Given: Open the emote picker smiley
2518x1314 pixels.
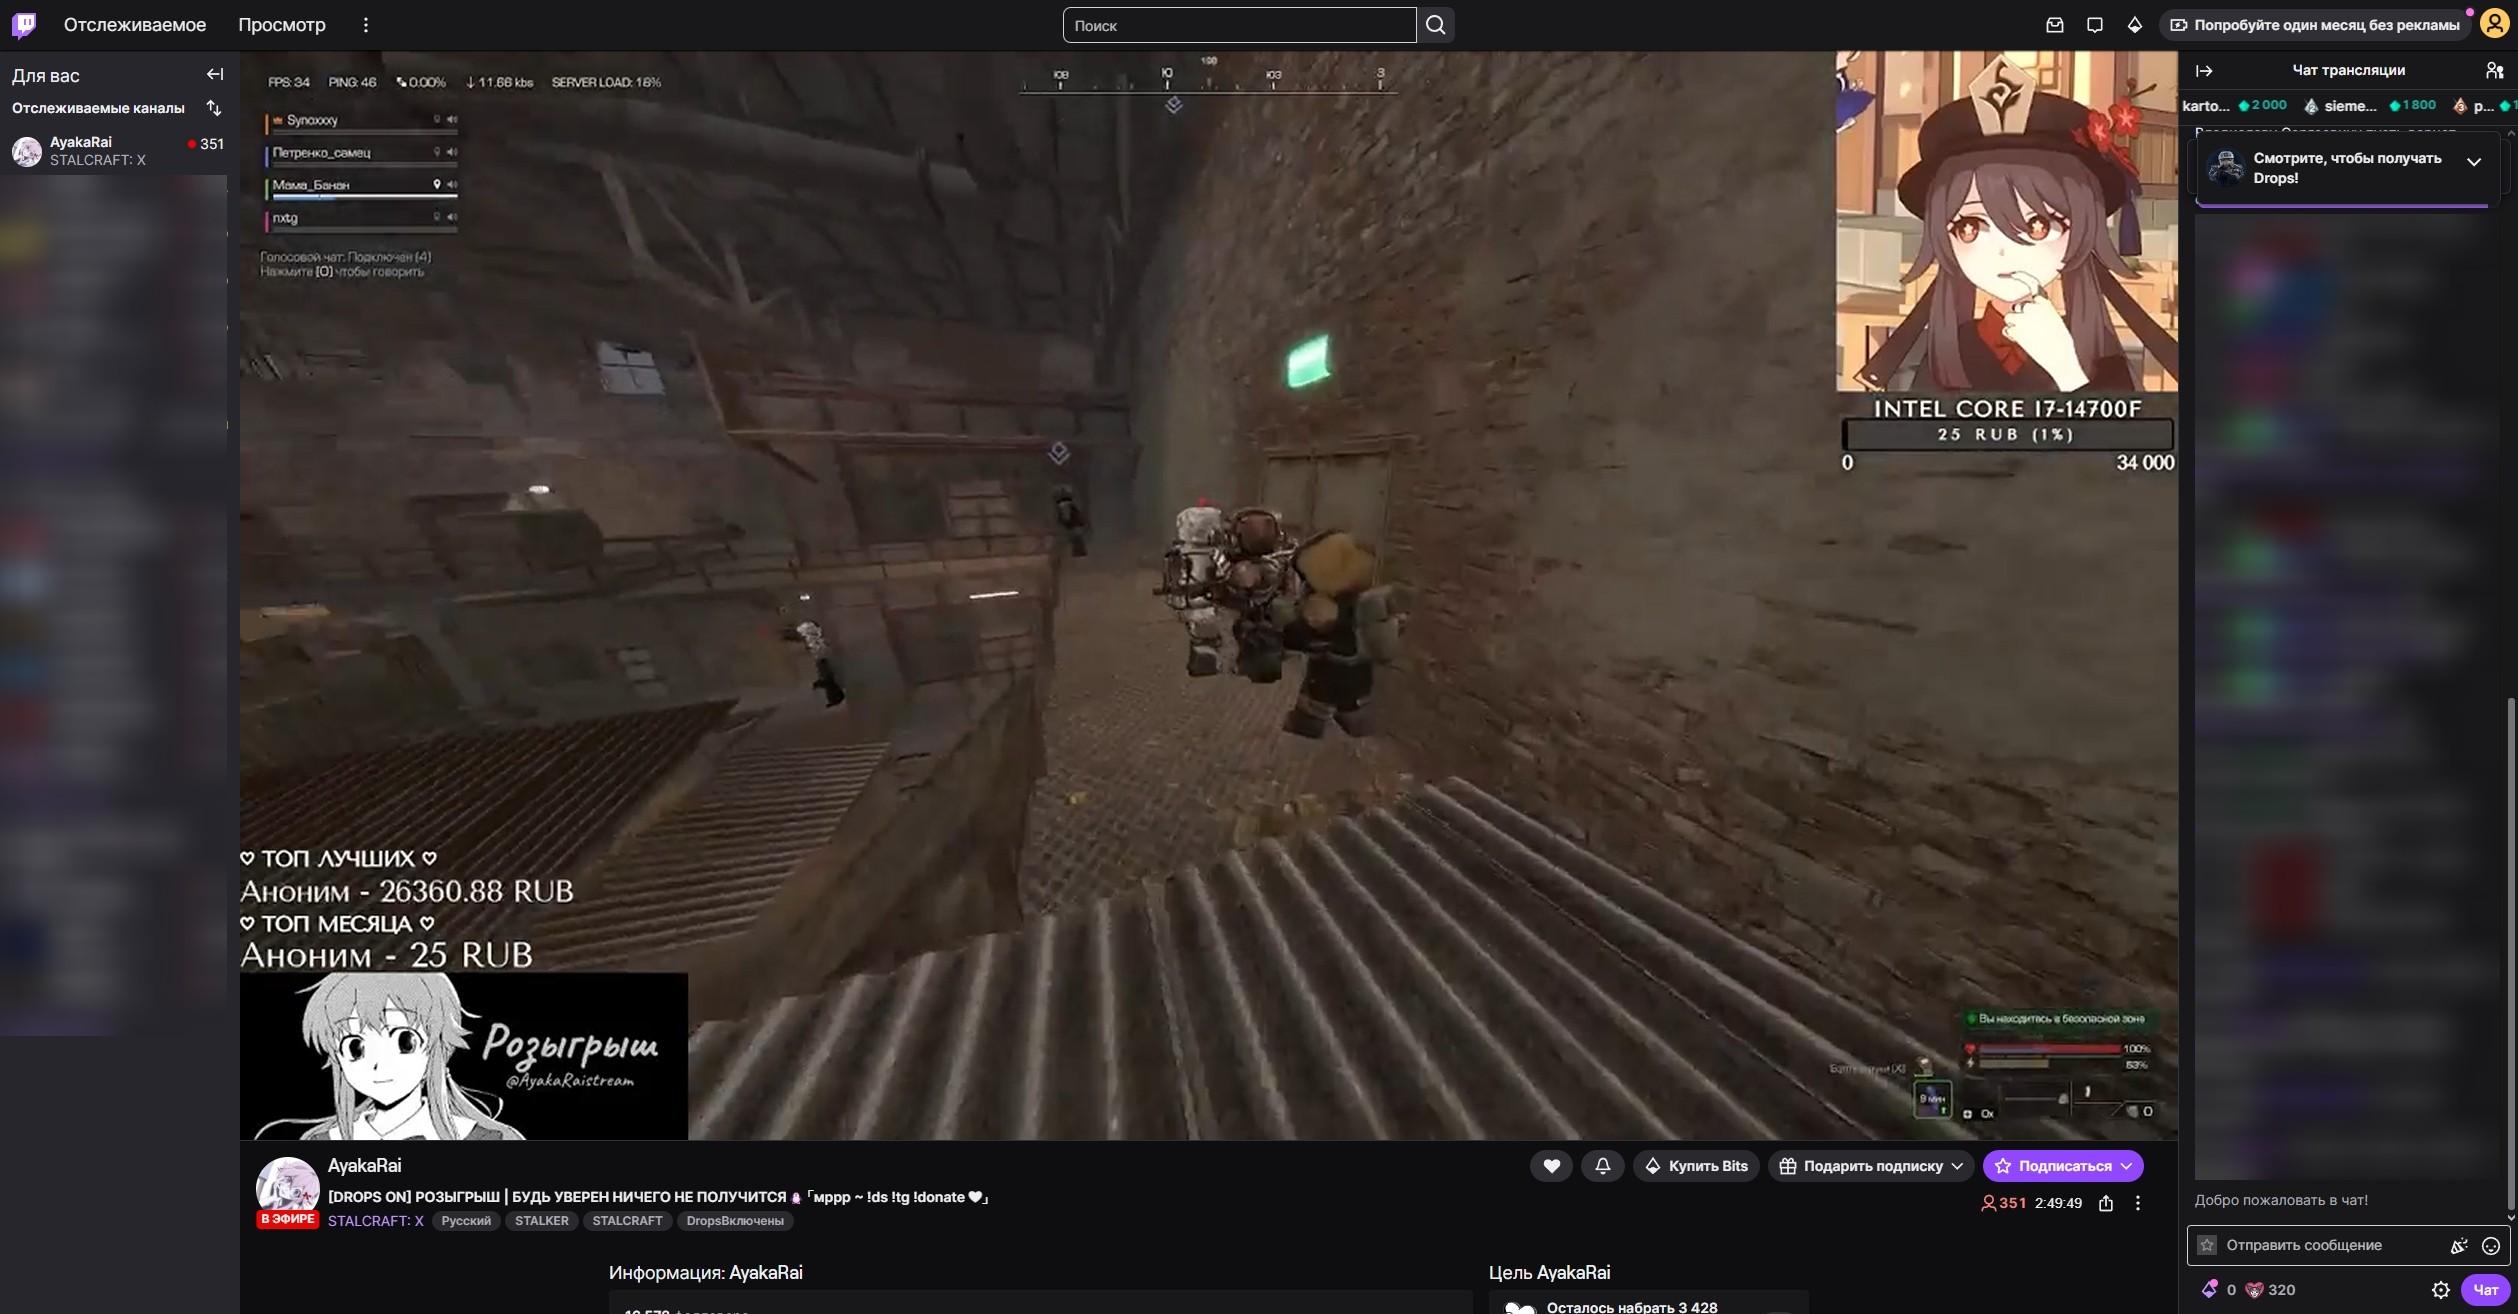Looking at the screenshot, I should coord(2491,1245).
